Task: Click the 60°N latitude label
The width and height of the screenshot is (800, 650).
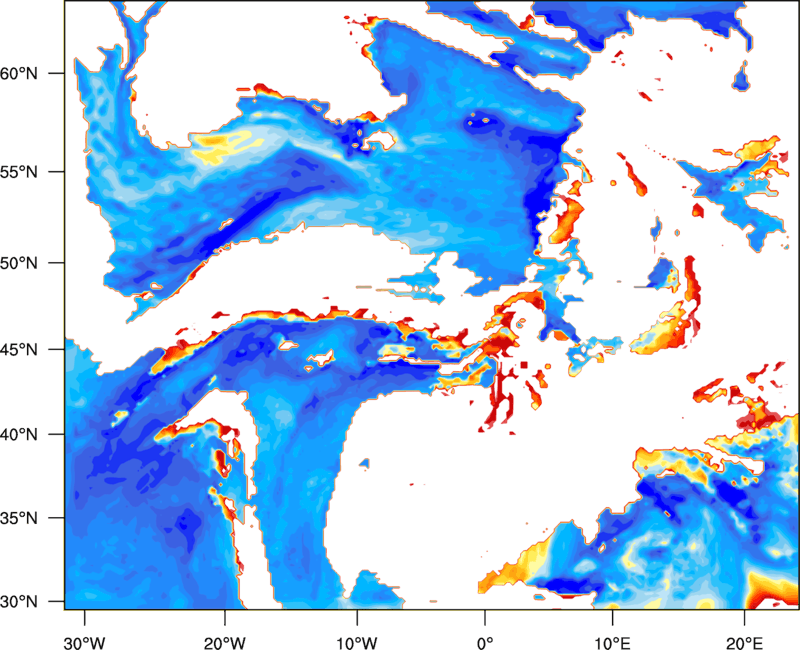Action: pos(19,73)
